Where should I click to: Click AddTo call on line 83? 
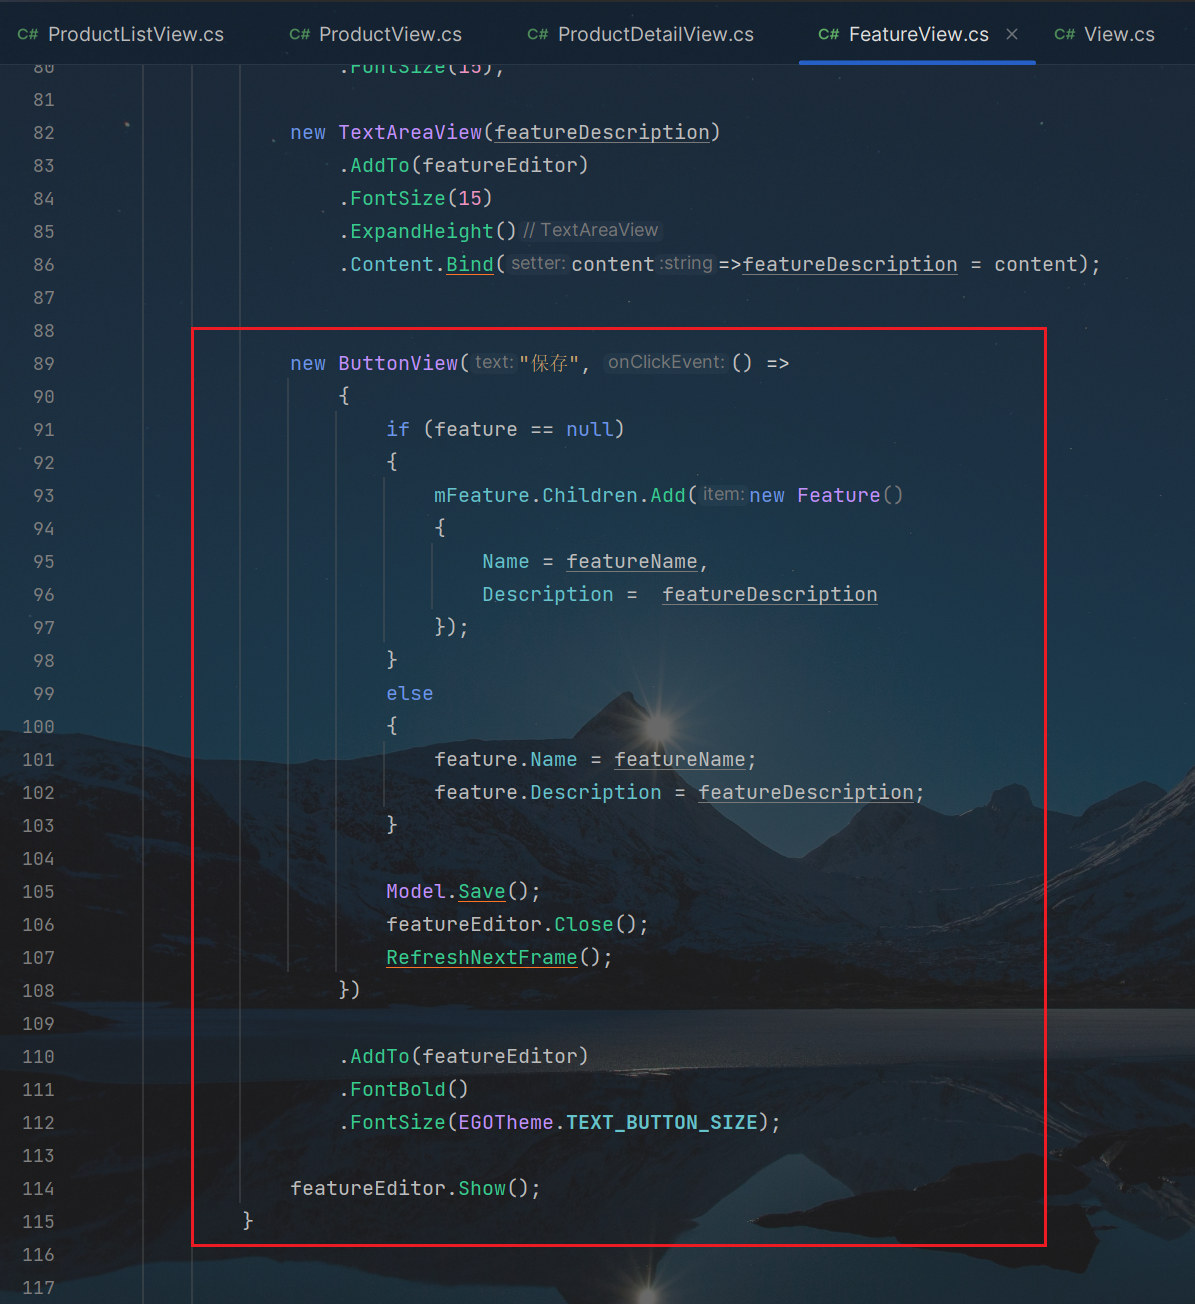[380, 166]
